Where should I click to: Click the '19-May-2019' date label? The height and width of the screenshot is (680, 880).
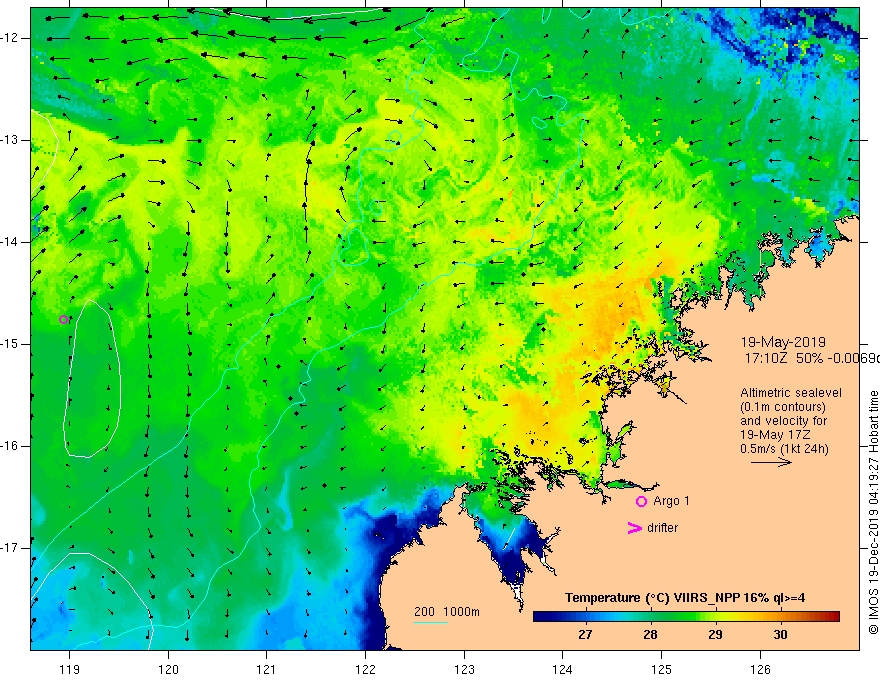pos(783,342)
